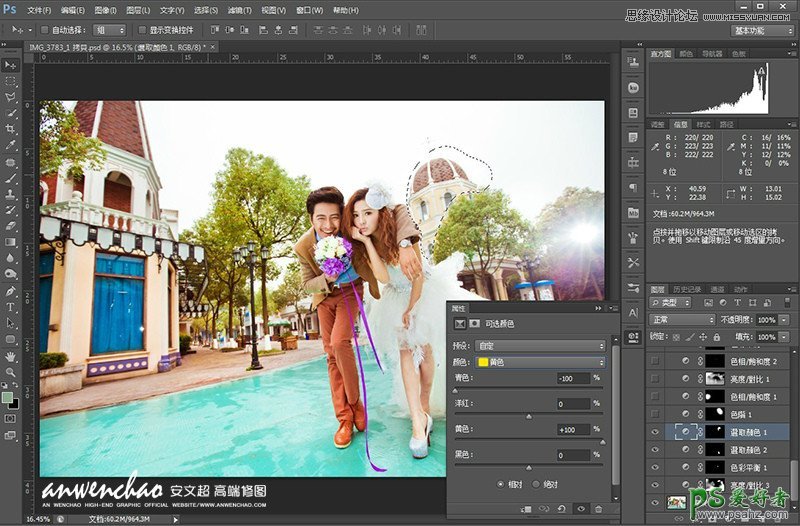Click the trash icon in Properties panel
This screenshot has height=526, width=800.
600,509
